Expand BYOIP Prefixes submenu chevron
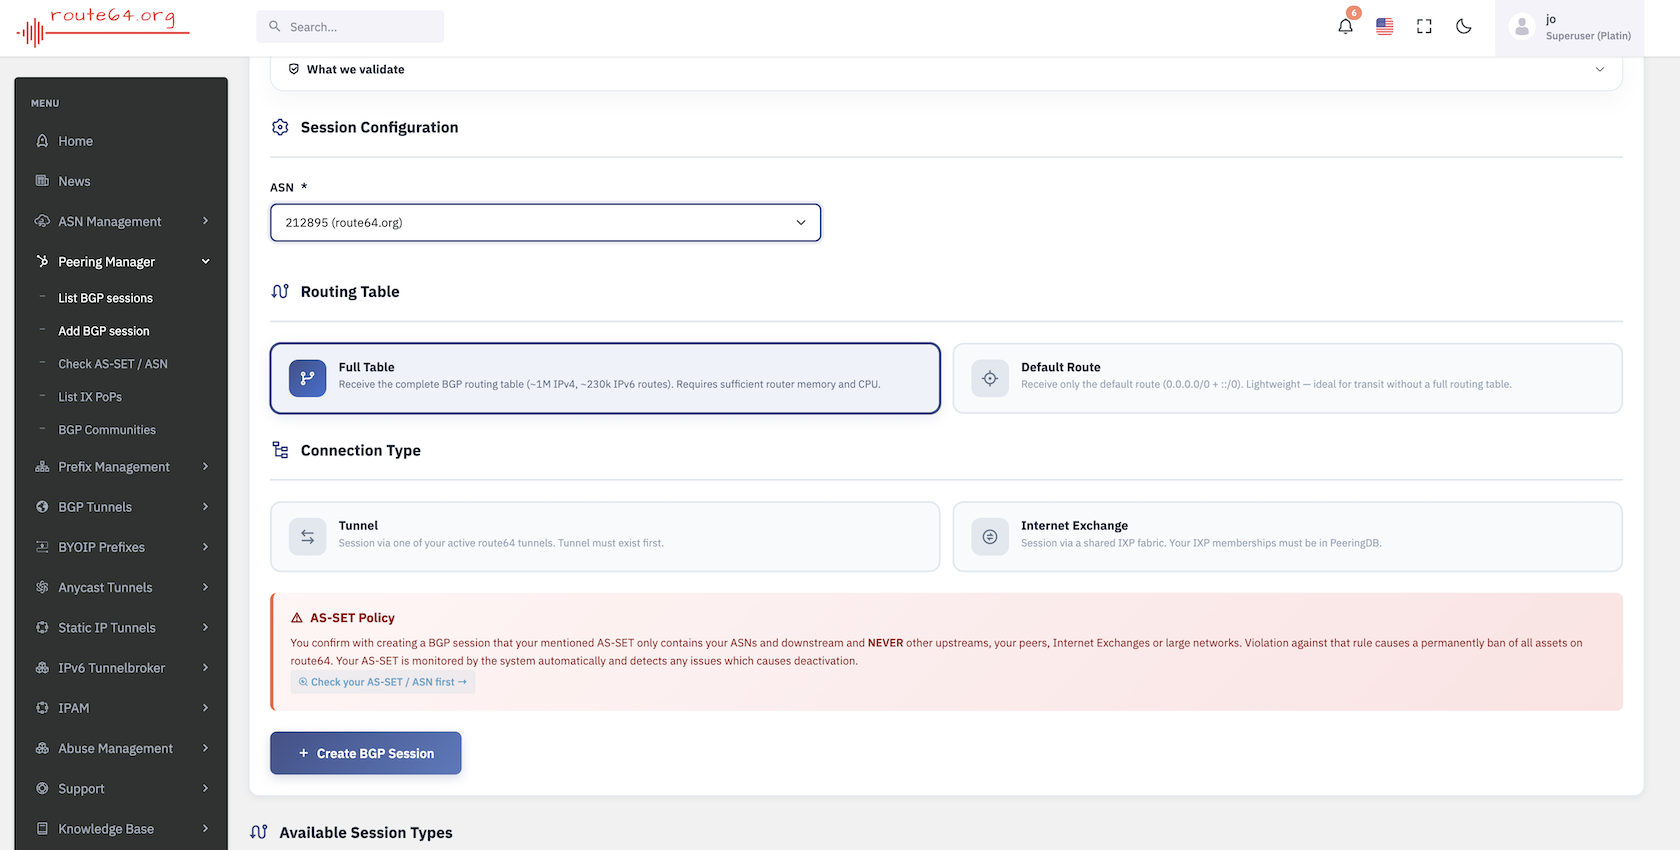This screenshot has height=850, width=1680. (205, 547)
